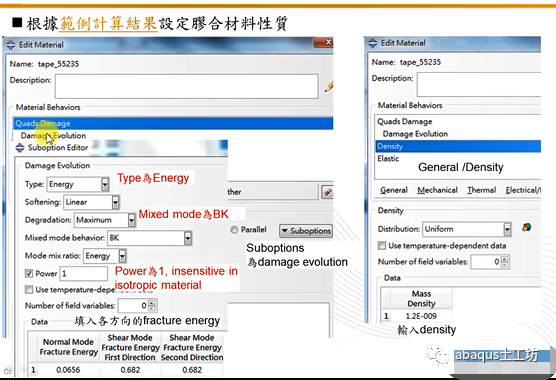Click the pencil icon next to 'ther' bar
This screenshot has width=556, height=380.
click(x=327, y=192)
